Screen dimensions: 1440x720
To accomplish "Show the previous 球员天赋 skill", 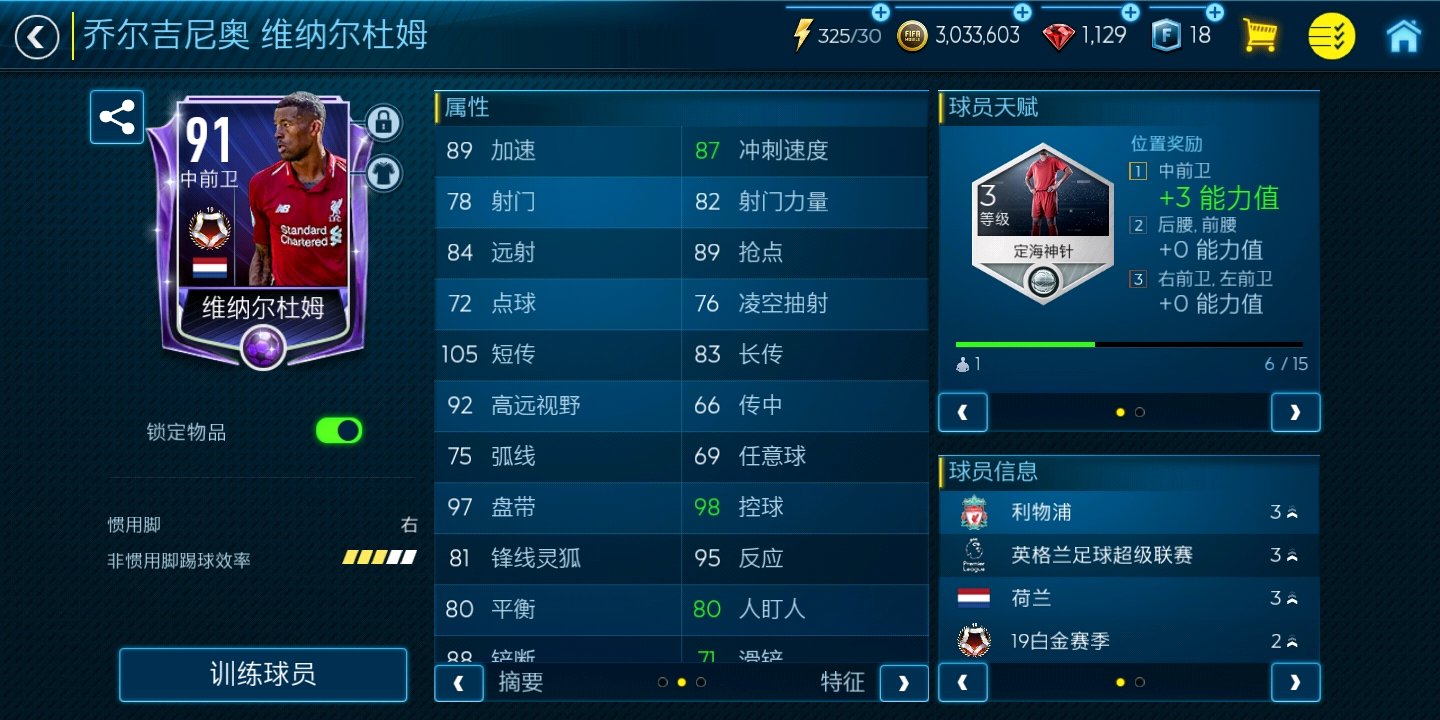I will tap(963, 412).
